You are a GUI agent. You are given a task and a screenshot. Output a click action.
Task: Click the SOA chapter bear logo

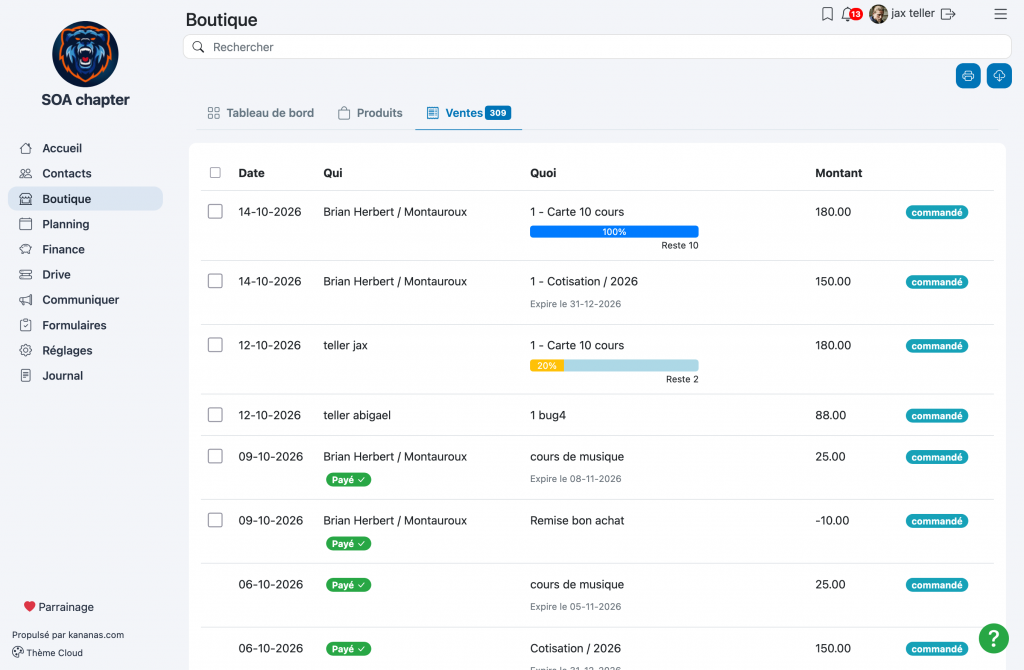(86, 54)
